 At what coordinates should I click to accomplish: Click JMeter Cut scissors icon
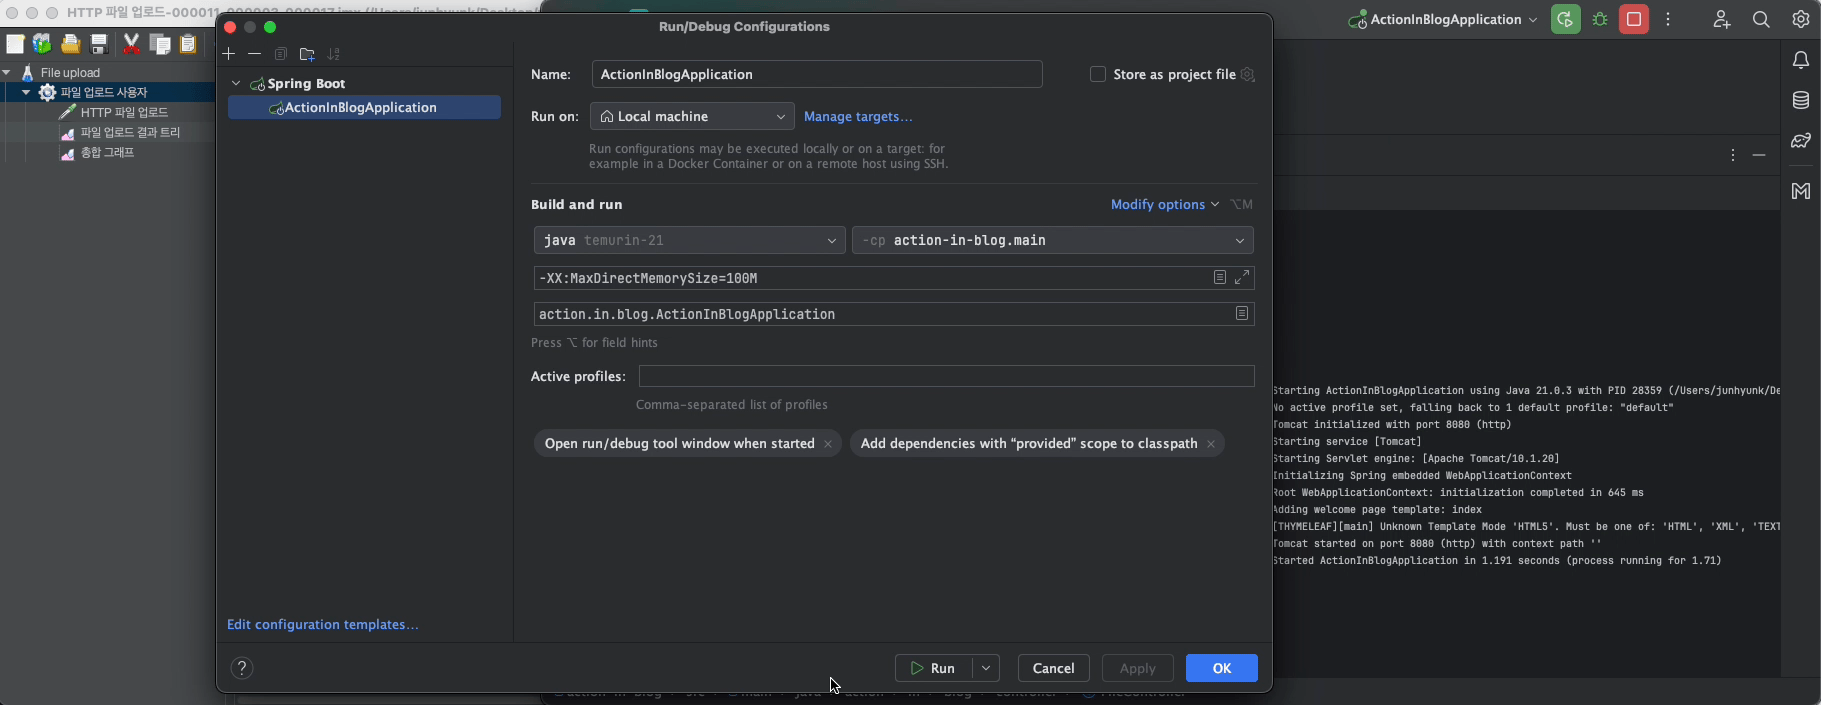pyautogui.click(x=131, y=43)
